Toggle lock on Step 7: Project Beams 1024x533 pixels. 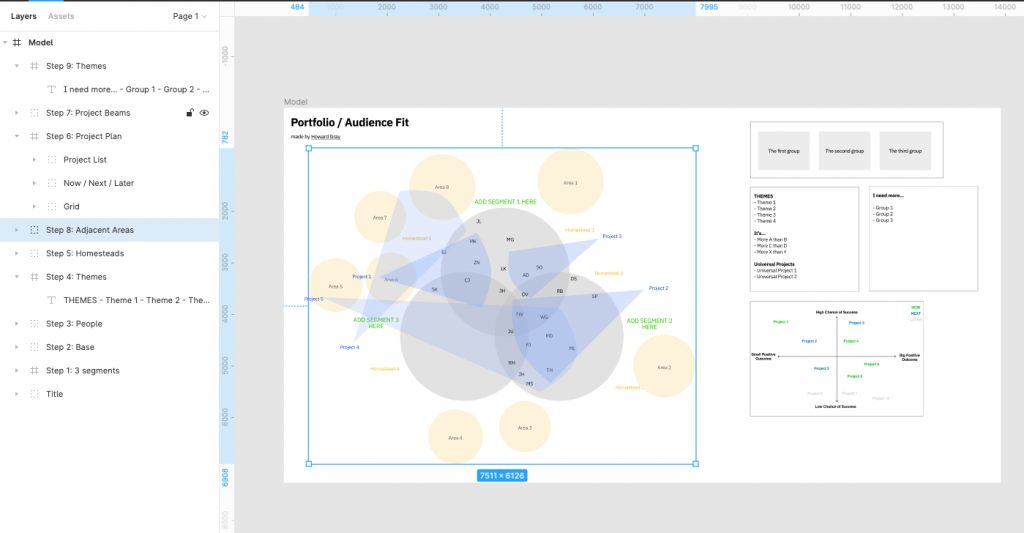[x=189, y=113]
